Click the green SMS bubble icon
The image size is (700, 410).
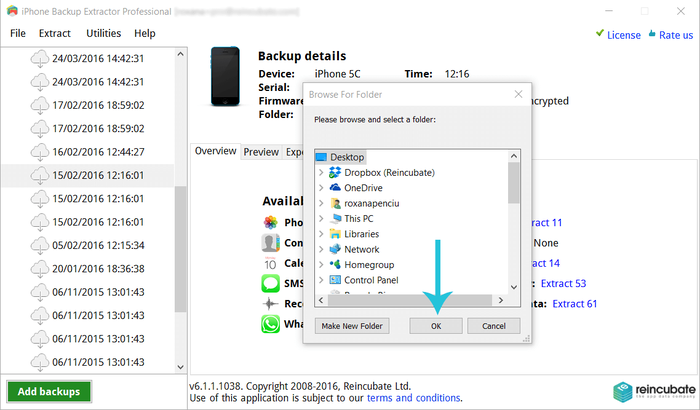[x=271, y=283]
